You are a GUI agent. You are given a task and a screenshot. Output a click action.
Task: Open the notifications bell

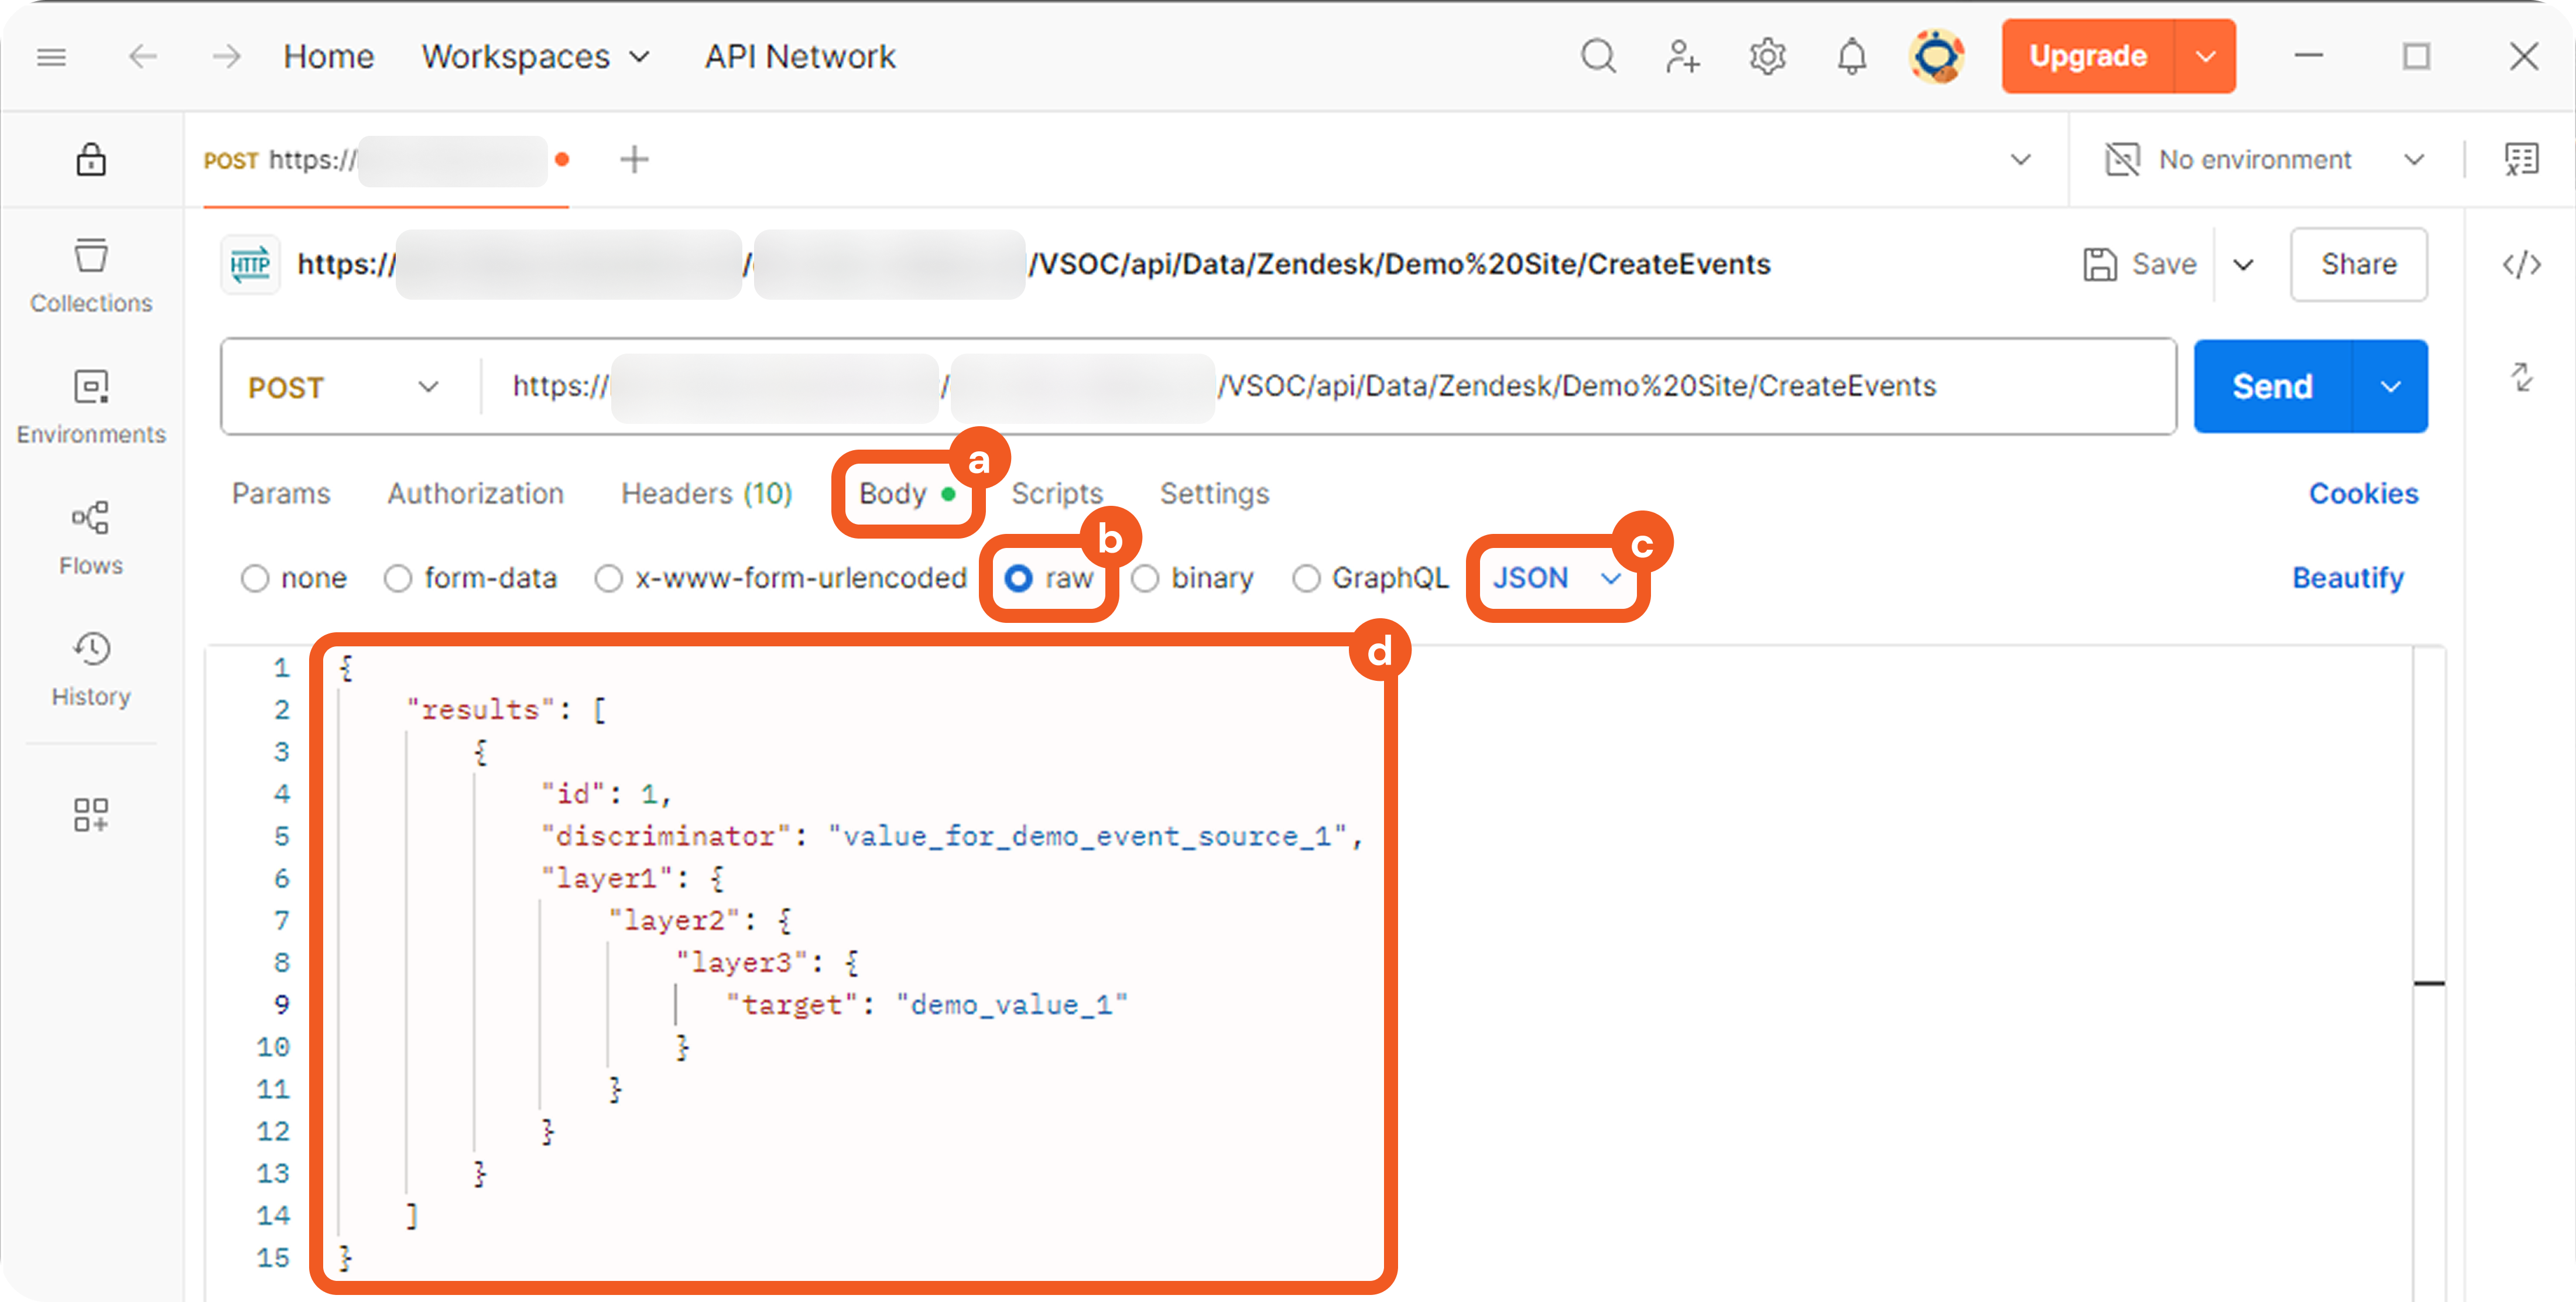tap(1851, 57)
